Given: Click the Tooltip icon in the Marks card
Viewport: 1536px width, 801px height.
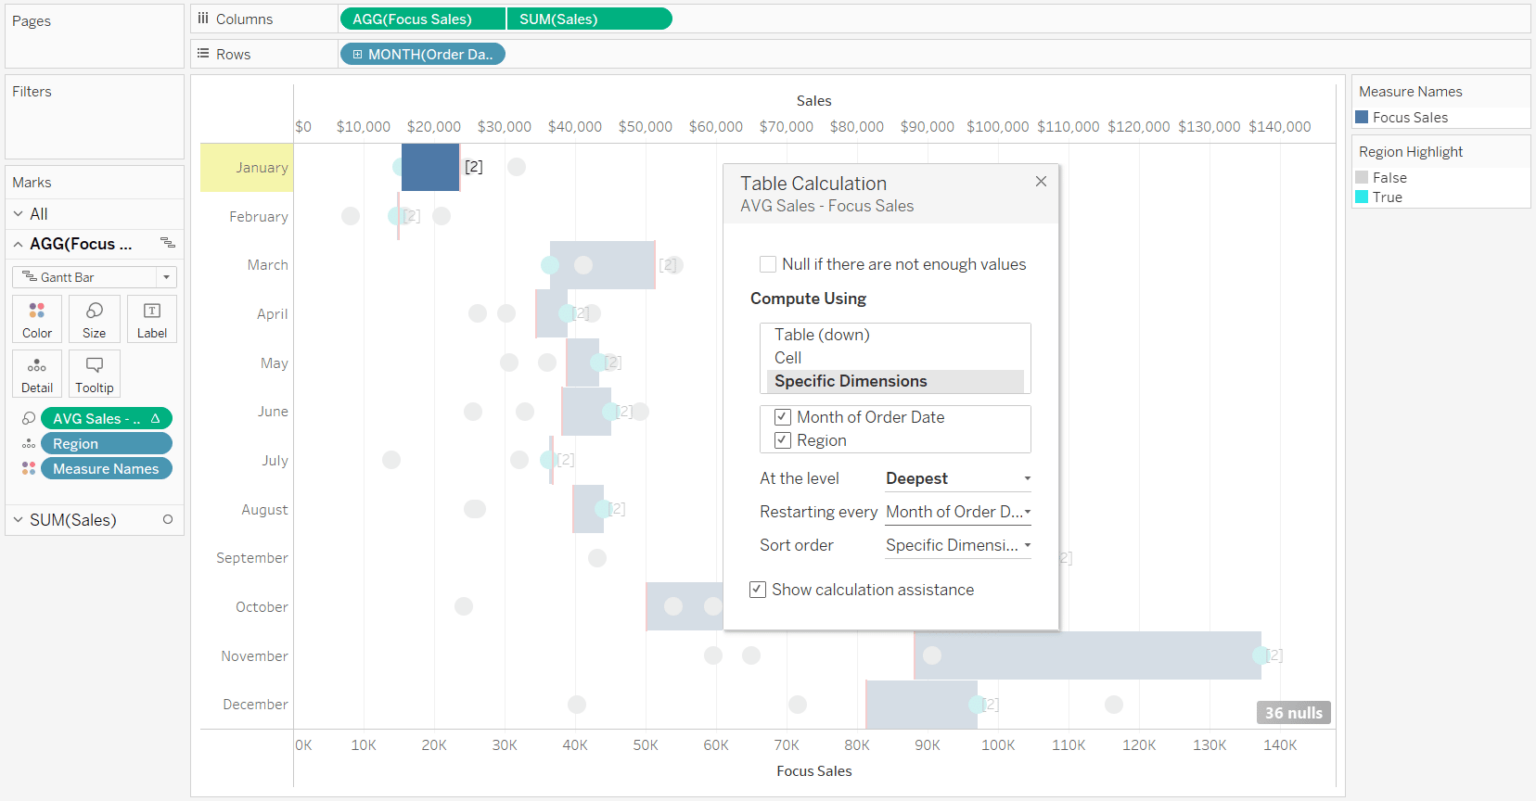Looking at the screenshot, I should click(94, 373).
